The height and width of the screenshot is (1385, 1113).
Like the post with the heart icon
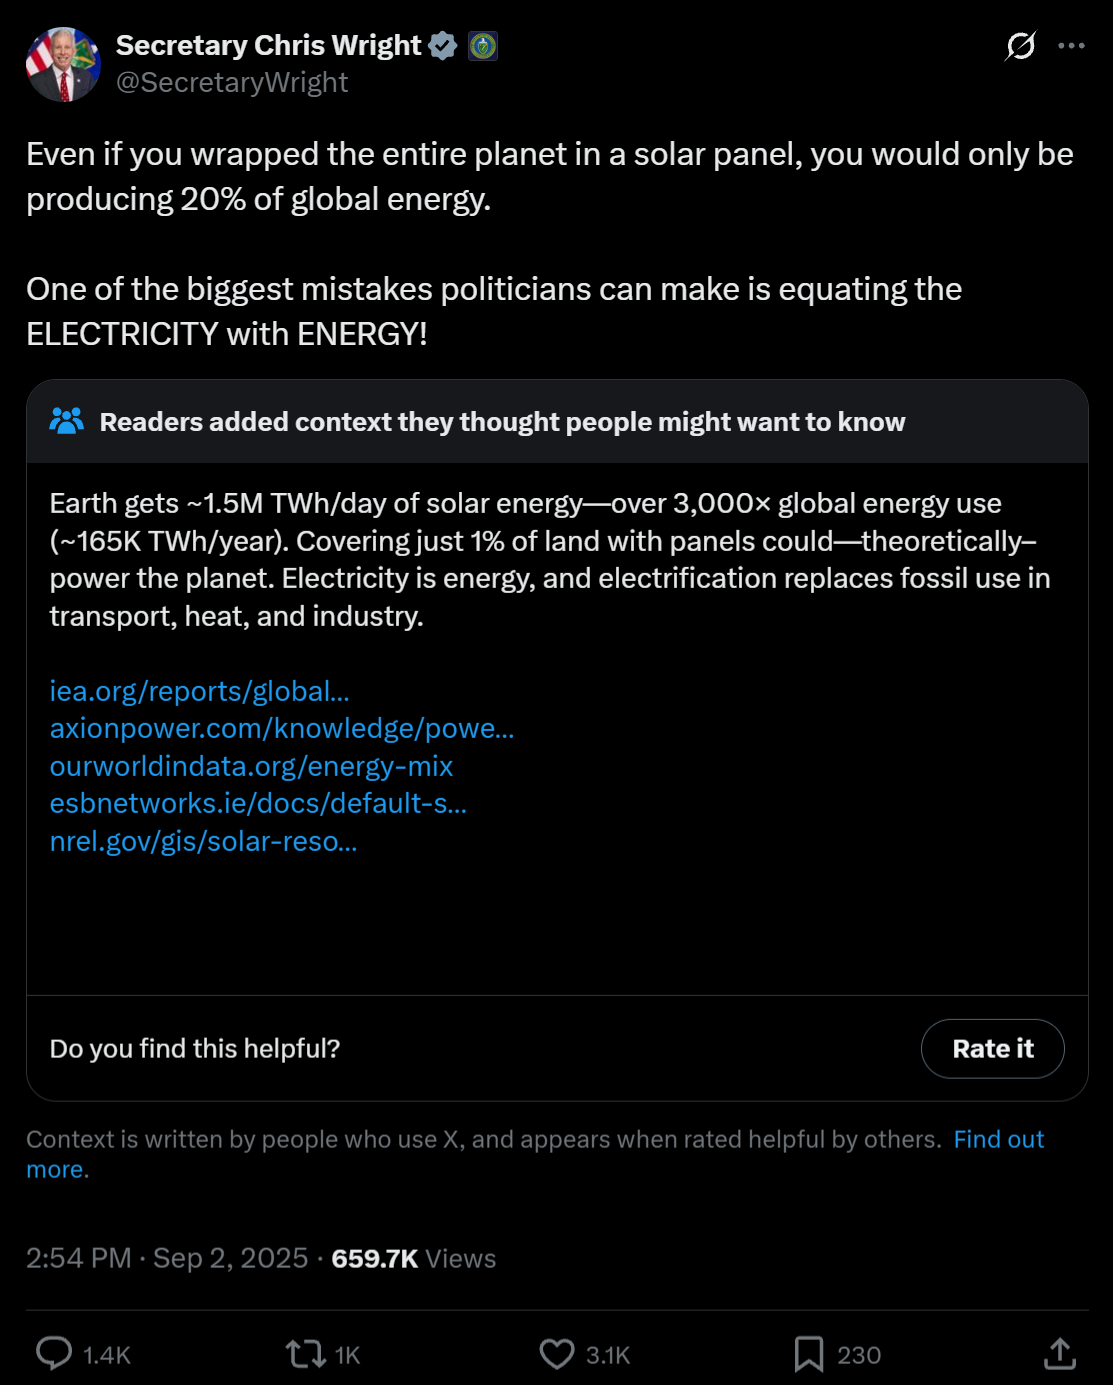557,1354
